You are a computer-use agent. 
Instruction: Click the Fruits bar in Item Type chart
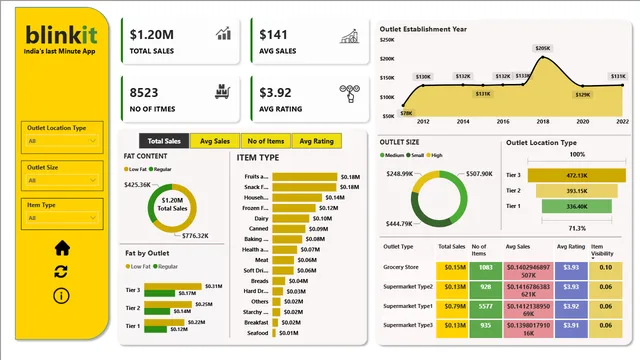(304, 177)
